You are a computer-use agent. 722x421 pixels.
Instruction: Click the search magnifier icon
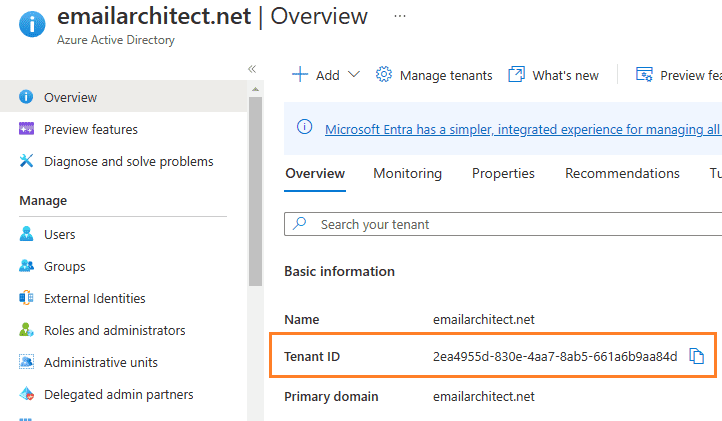pos(300,223)
